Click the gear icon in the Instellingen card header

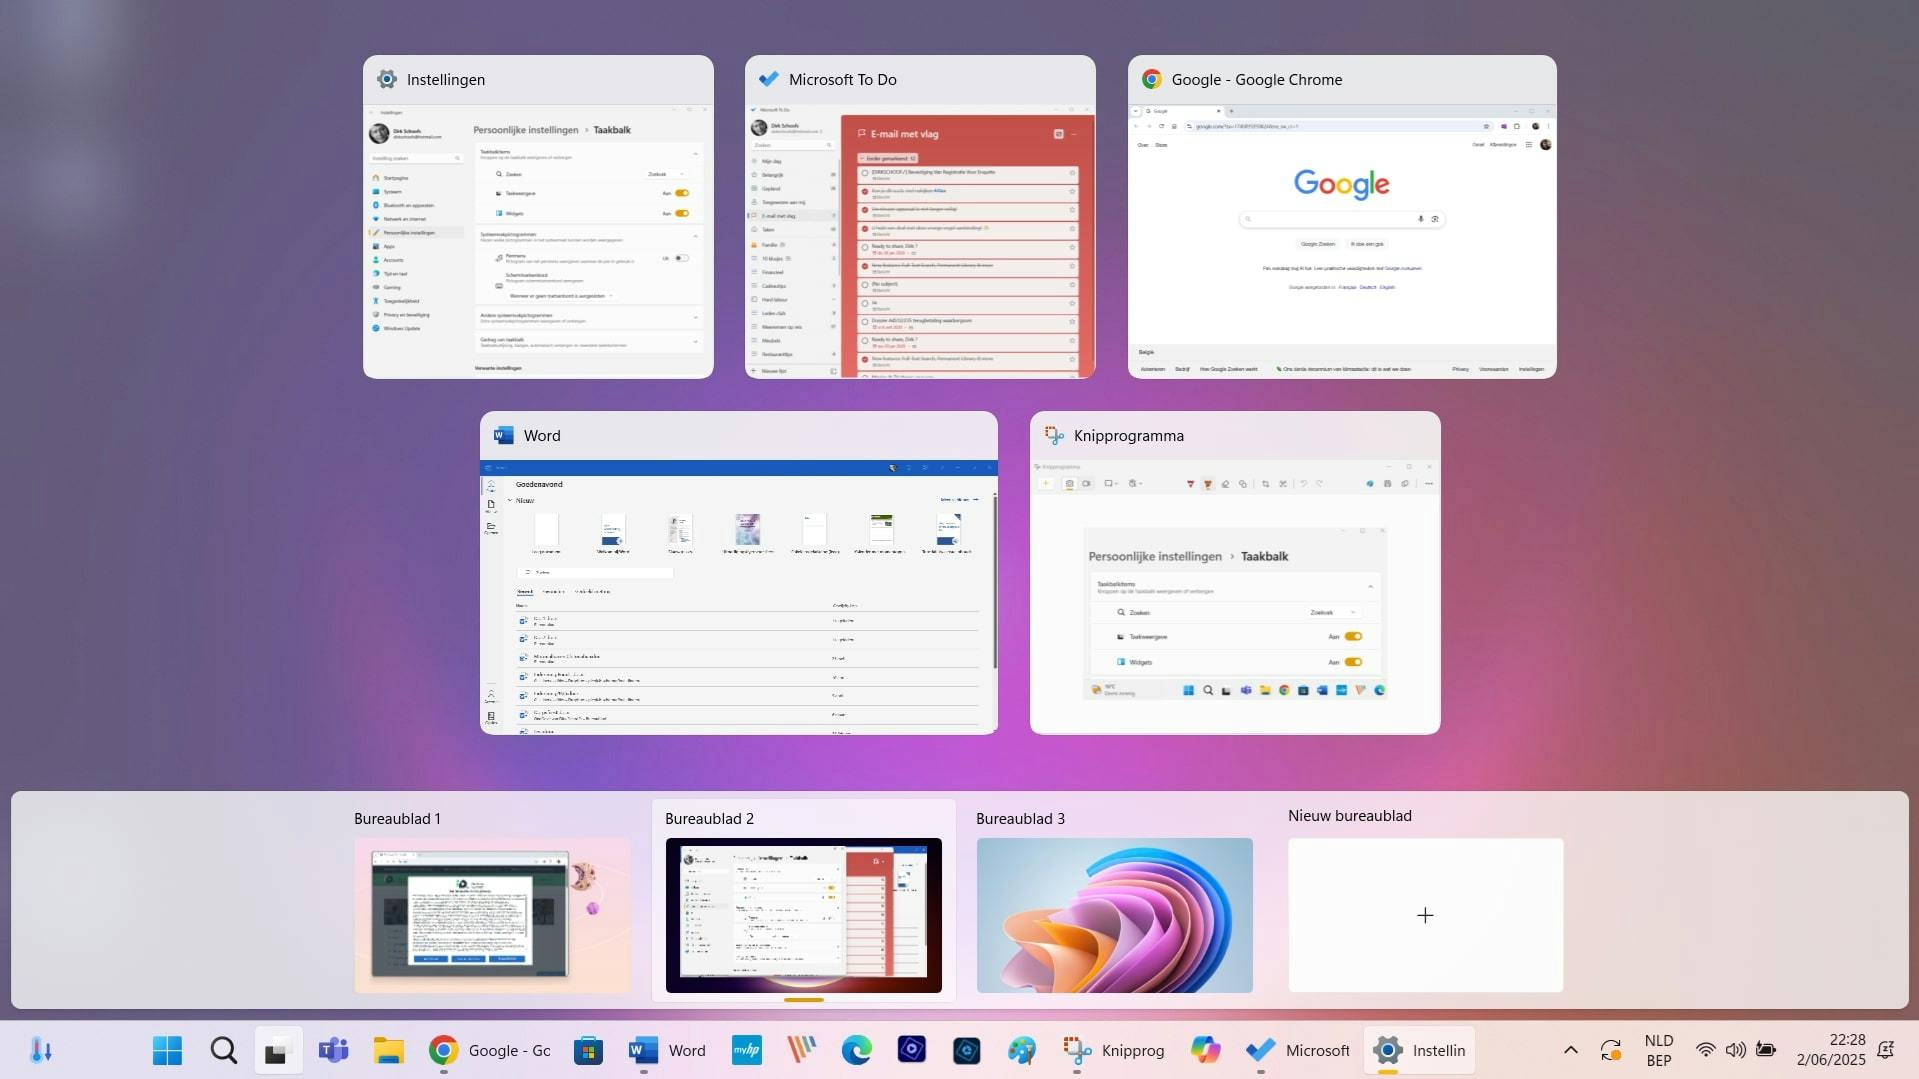point(387,80)
